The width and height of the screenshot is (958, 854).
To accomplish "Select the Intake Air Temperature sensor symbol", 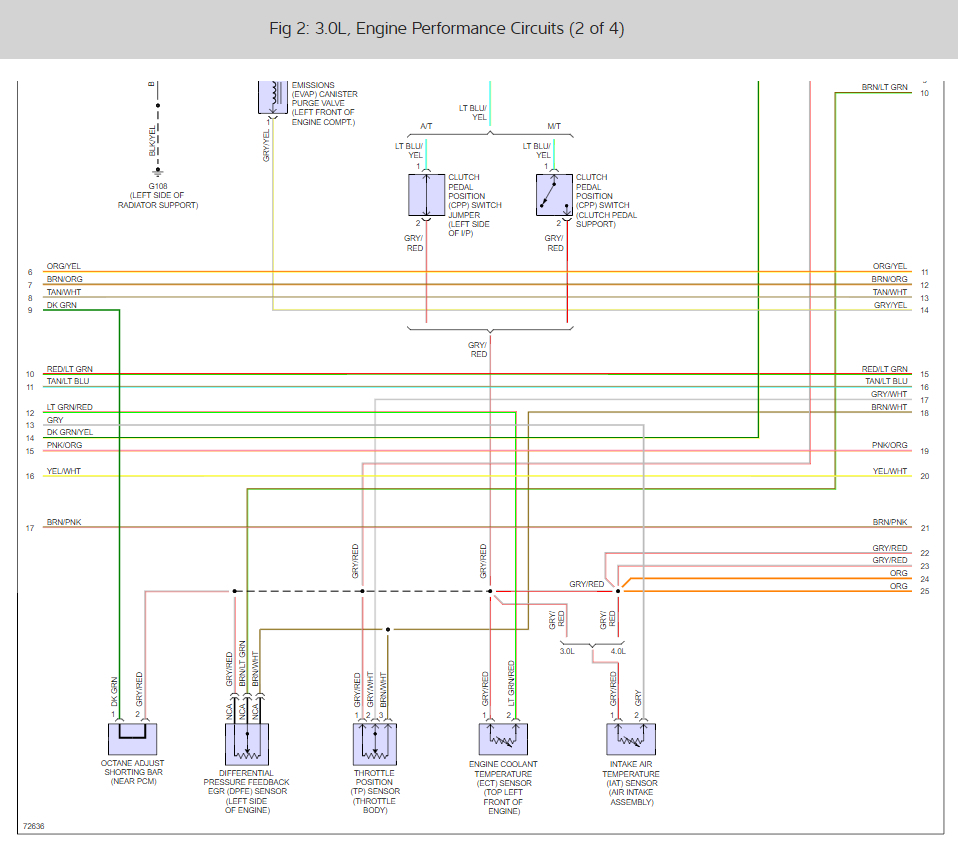I will click(631, 739).
